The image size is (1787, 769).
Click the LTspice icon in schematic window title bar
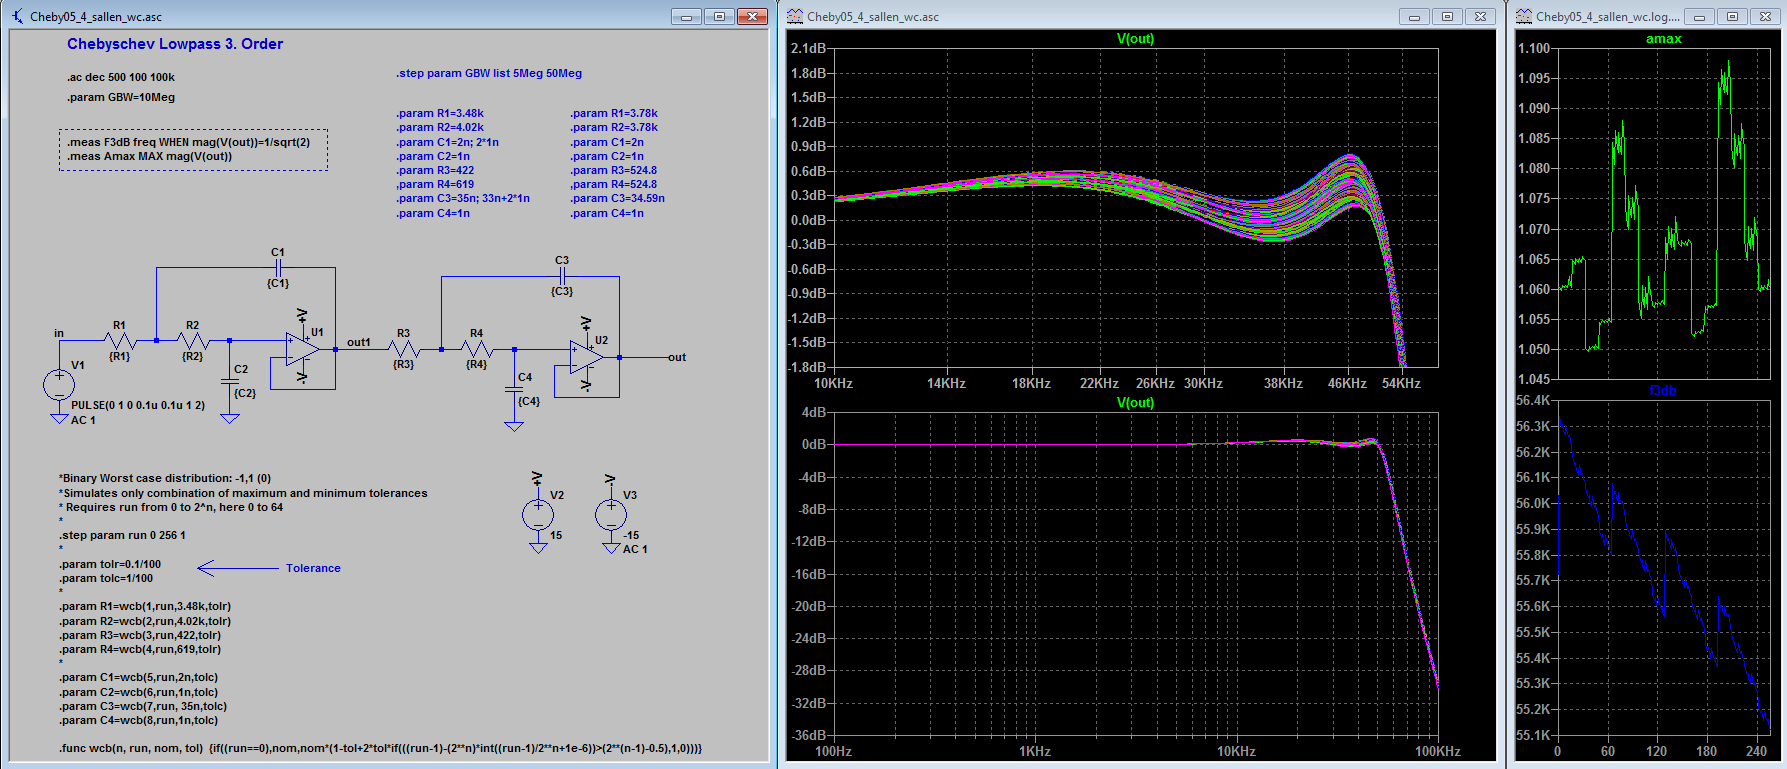(17, 16)
